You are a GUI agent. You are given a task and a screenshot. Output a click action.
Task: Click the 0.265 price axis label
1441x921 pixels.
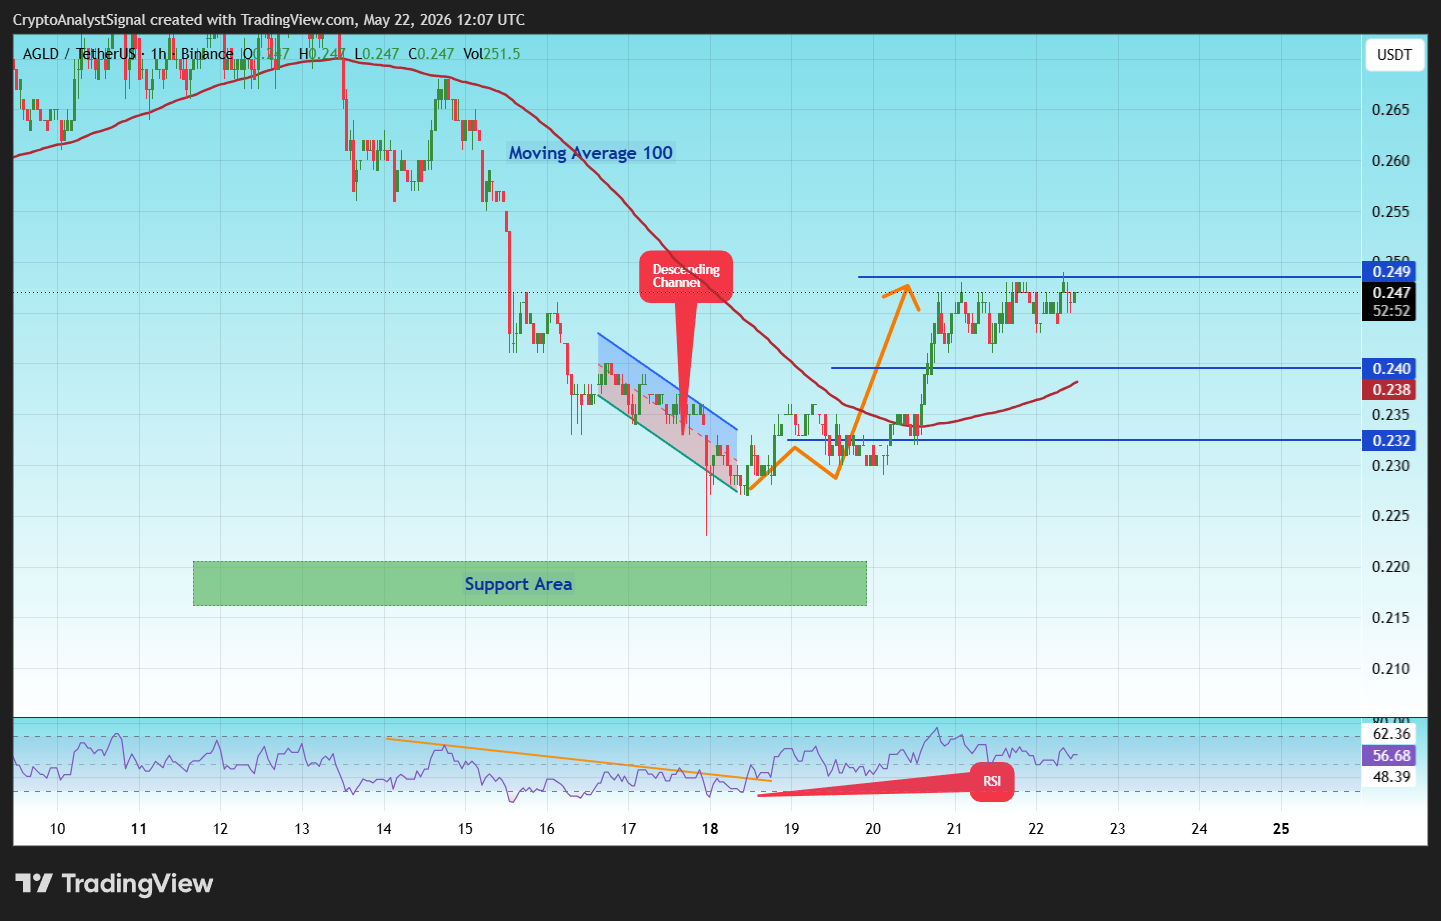(x=1391, y=110)
